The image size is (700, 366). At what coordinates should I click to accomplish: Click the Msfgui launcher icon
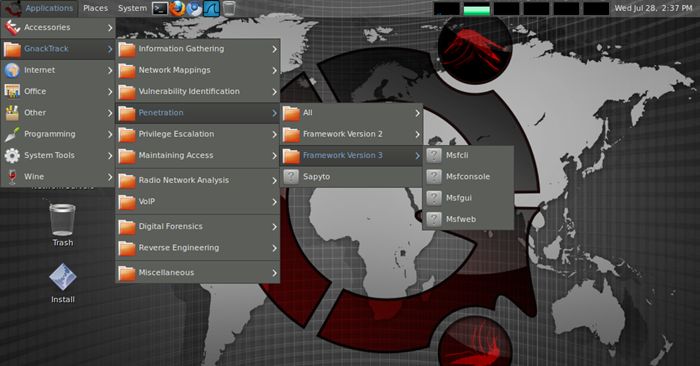click(x=433, y=198)
